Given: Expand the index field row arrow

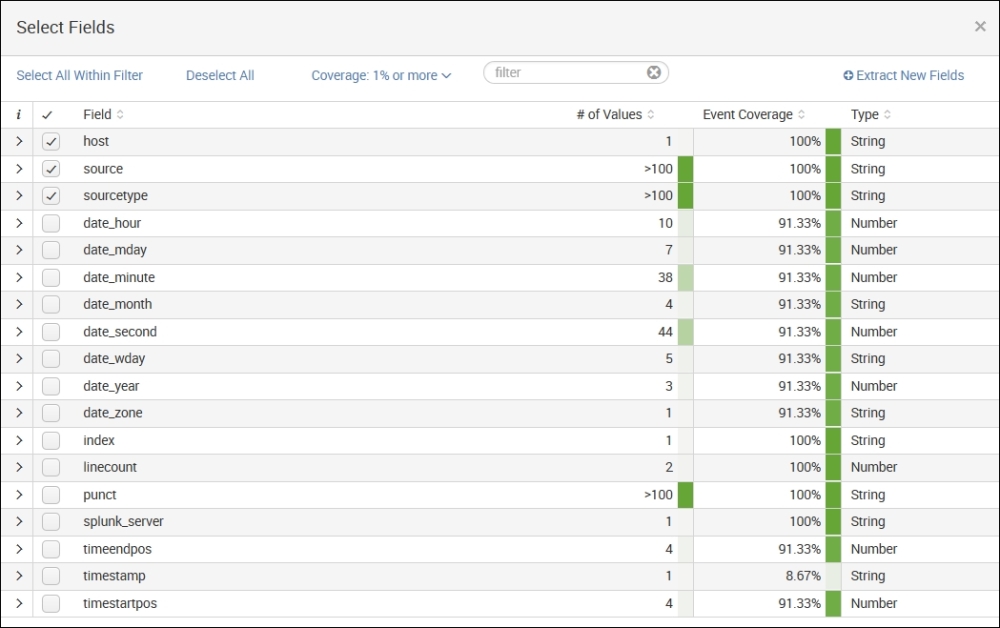Looking at the screenshot, I should pyautogui.click(x=18, y=440).
